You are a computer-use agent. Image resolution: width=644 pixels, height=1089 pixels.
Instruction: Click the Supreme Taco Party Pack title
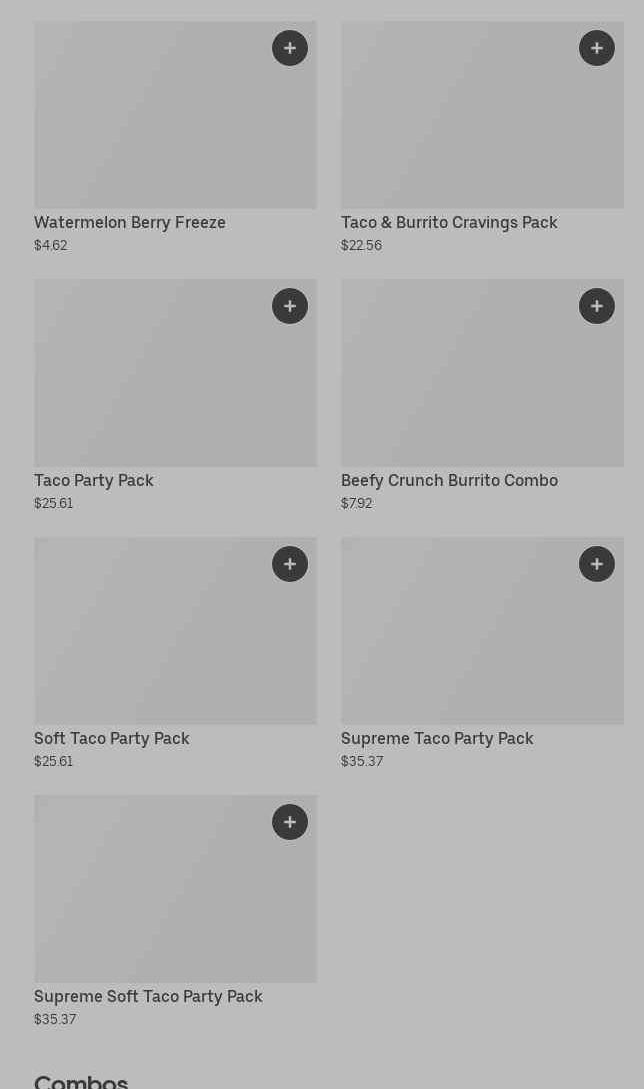(437, 738)
